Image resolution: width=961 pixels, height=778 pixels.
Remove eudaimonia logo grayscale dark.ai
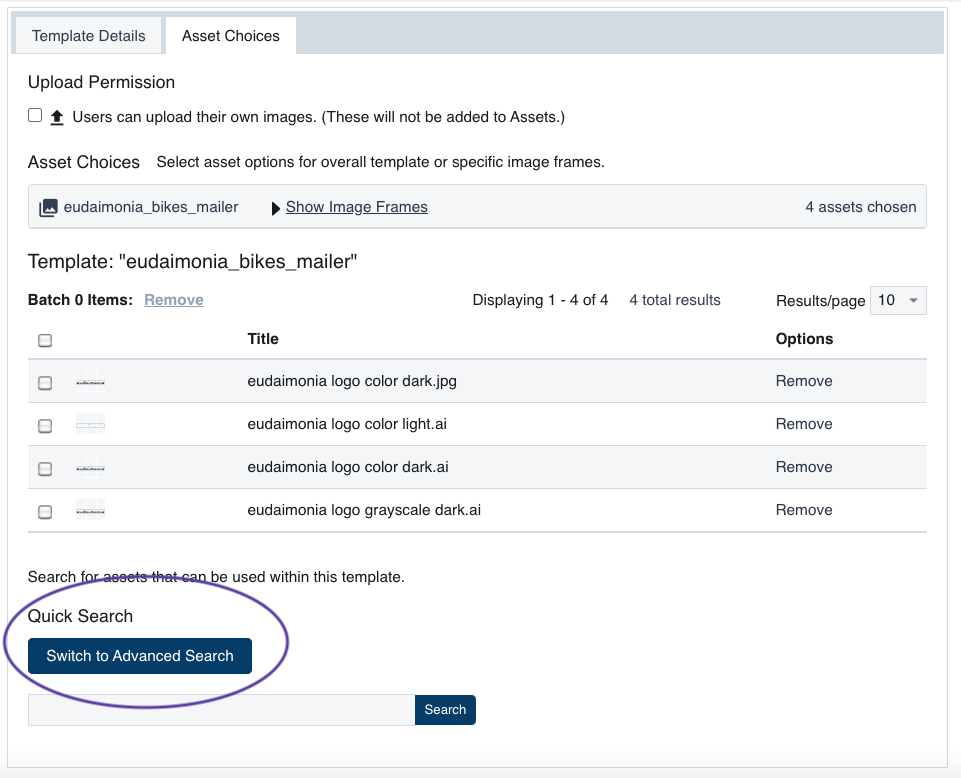pyautogui.click(x=803, y=509)
